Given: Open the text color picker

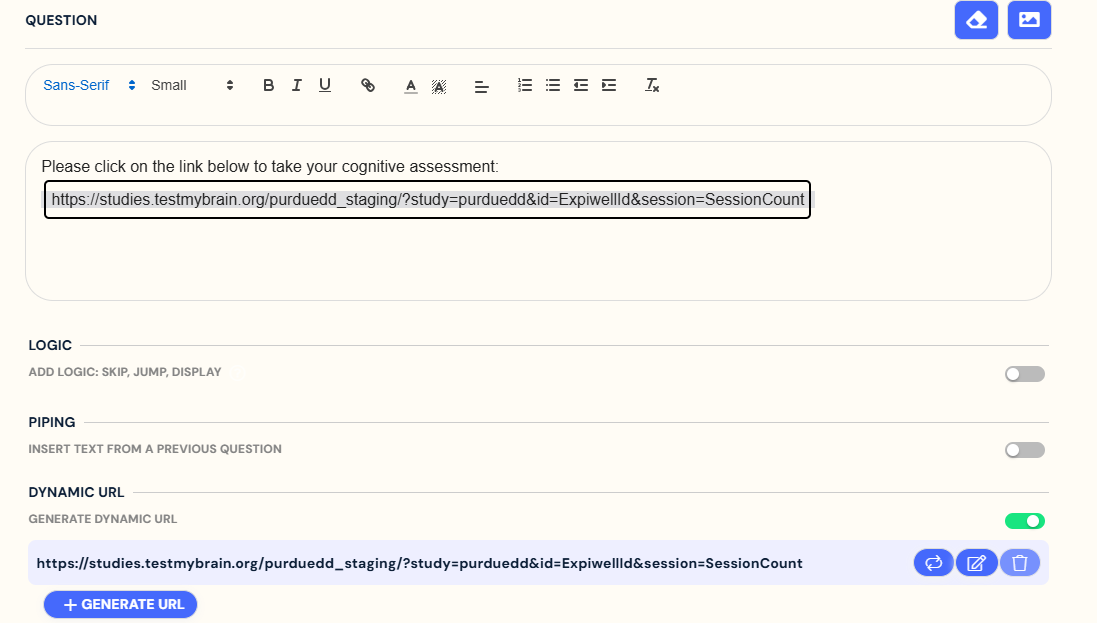Looking at the screenshot, I should [x=411, y=86].
